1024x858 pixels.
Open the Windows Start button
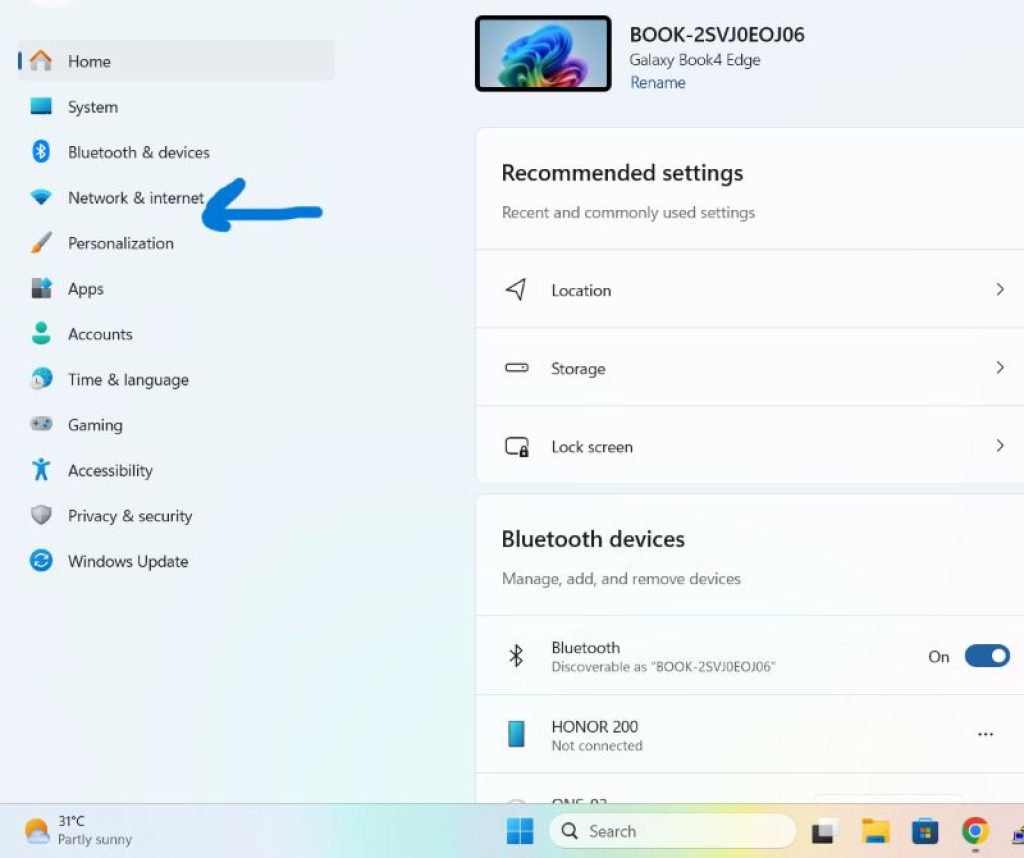click(x=520, y=831)
